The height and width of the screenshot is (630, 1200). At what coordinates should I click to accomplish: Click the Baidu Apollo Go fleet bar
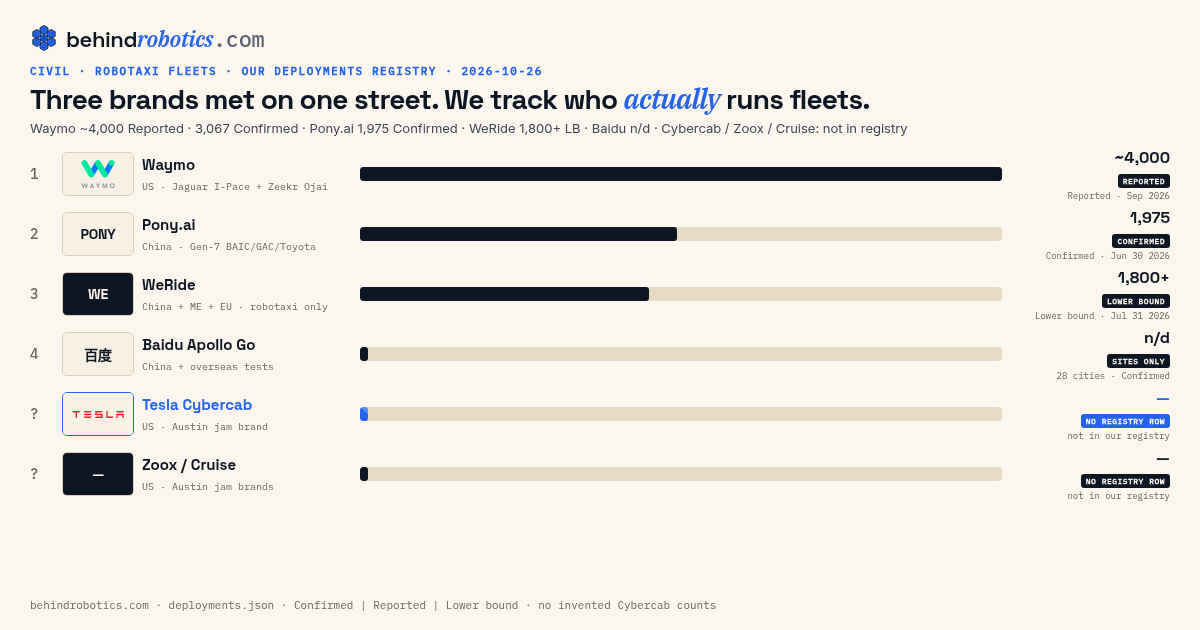[x=681, y=354]
